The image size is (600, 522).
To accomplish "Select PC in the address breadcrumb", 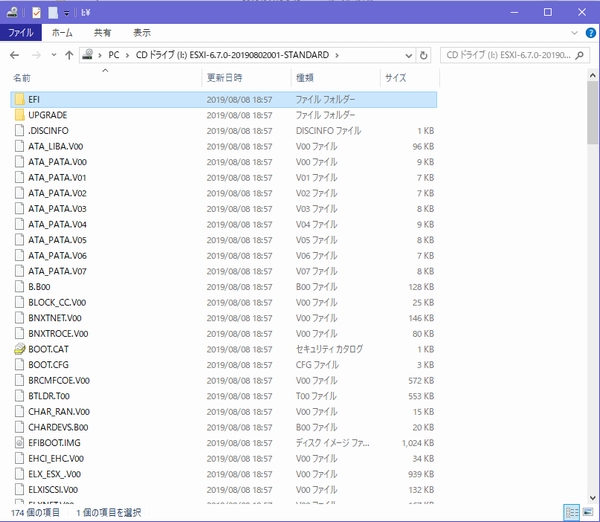I will (114, 55).
